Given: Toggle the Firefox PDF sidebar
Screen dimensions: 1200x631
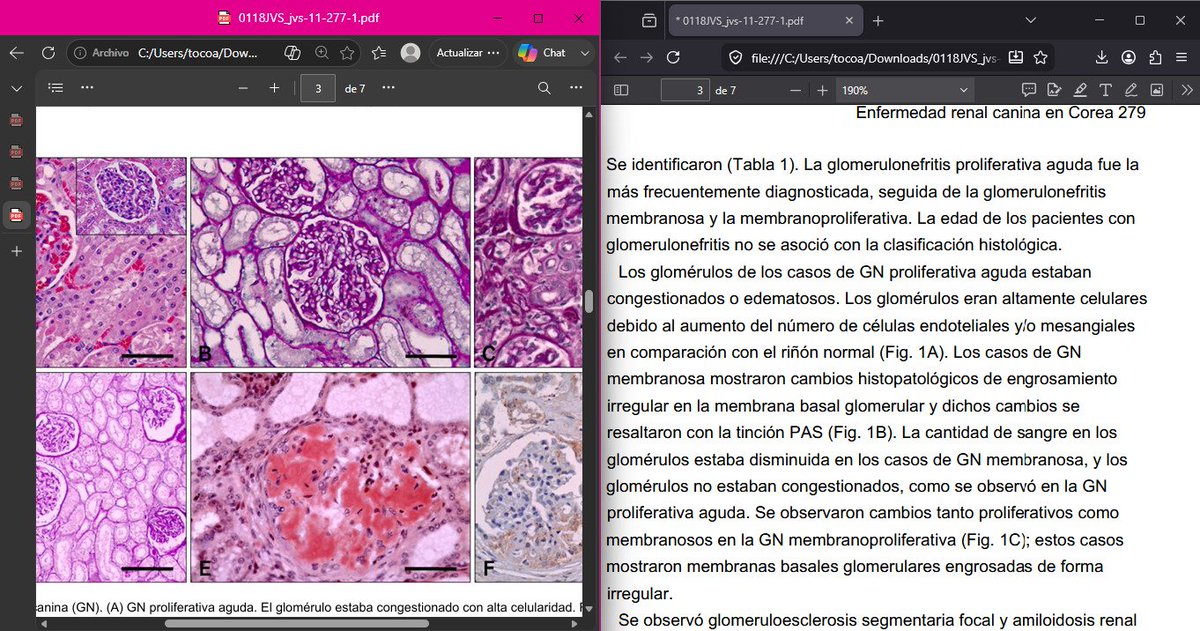Looking at the screenshot, I should pos(621,90).
